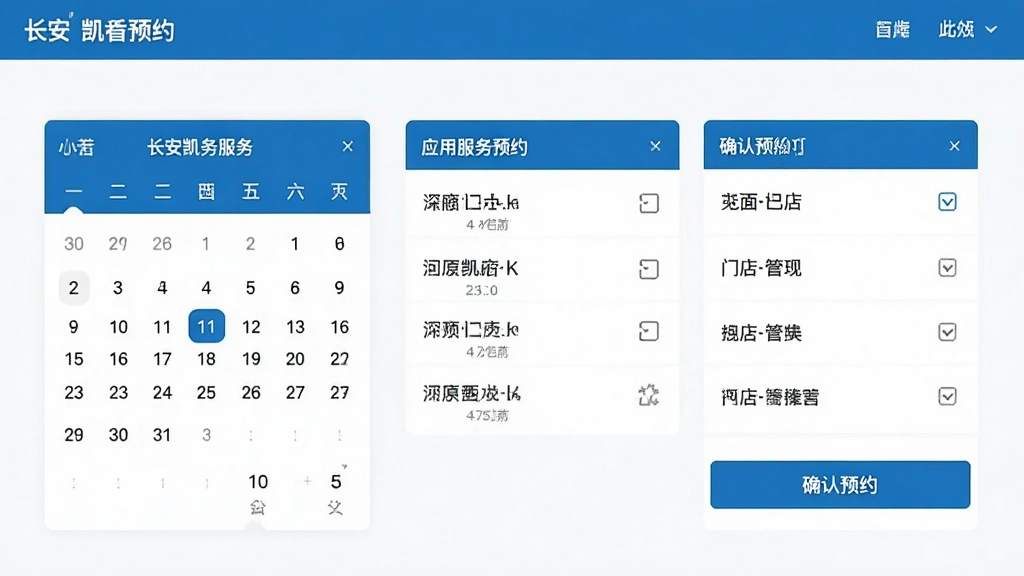1024x576 pixels.
Task: Choose date 15 in the calendar
Action: point(74,359)
